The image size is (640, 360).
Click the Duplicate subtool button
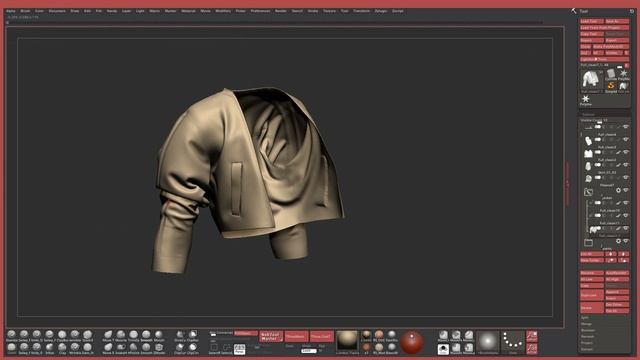591,295
